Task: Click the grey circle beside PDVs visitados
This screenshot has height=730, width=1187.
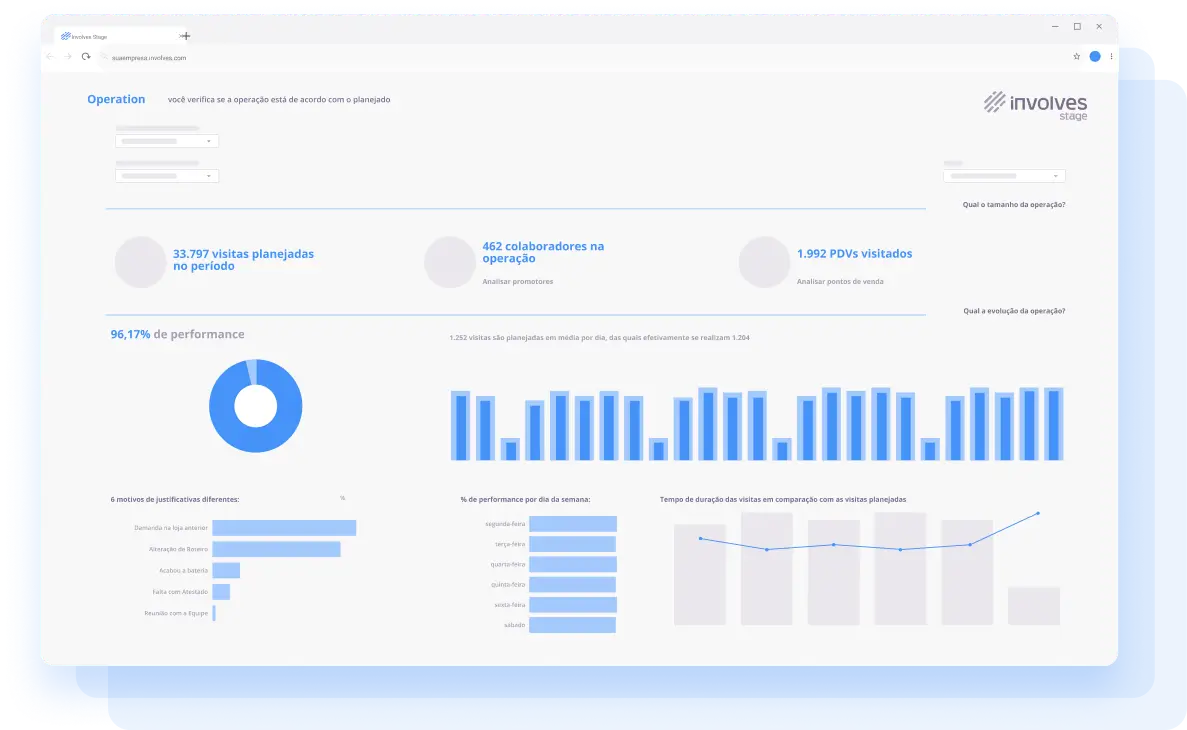Action: (x=764, y=262)
